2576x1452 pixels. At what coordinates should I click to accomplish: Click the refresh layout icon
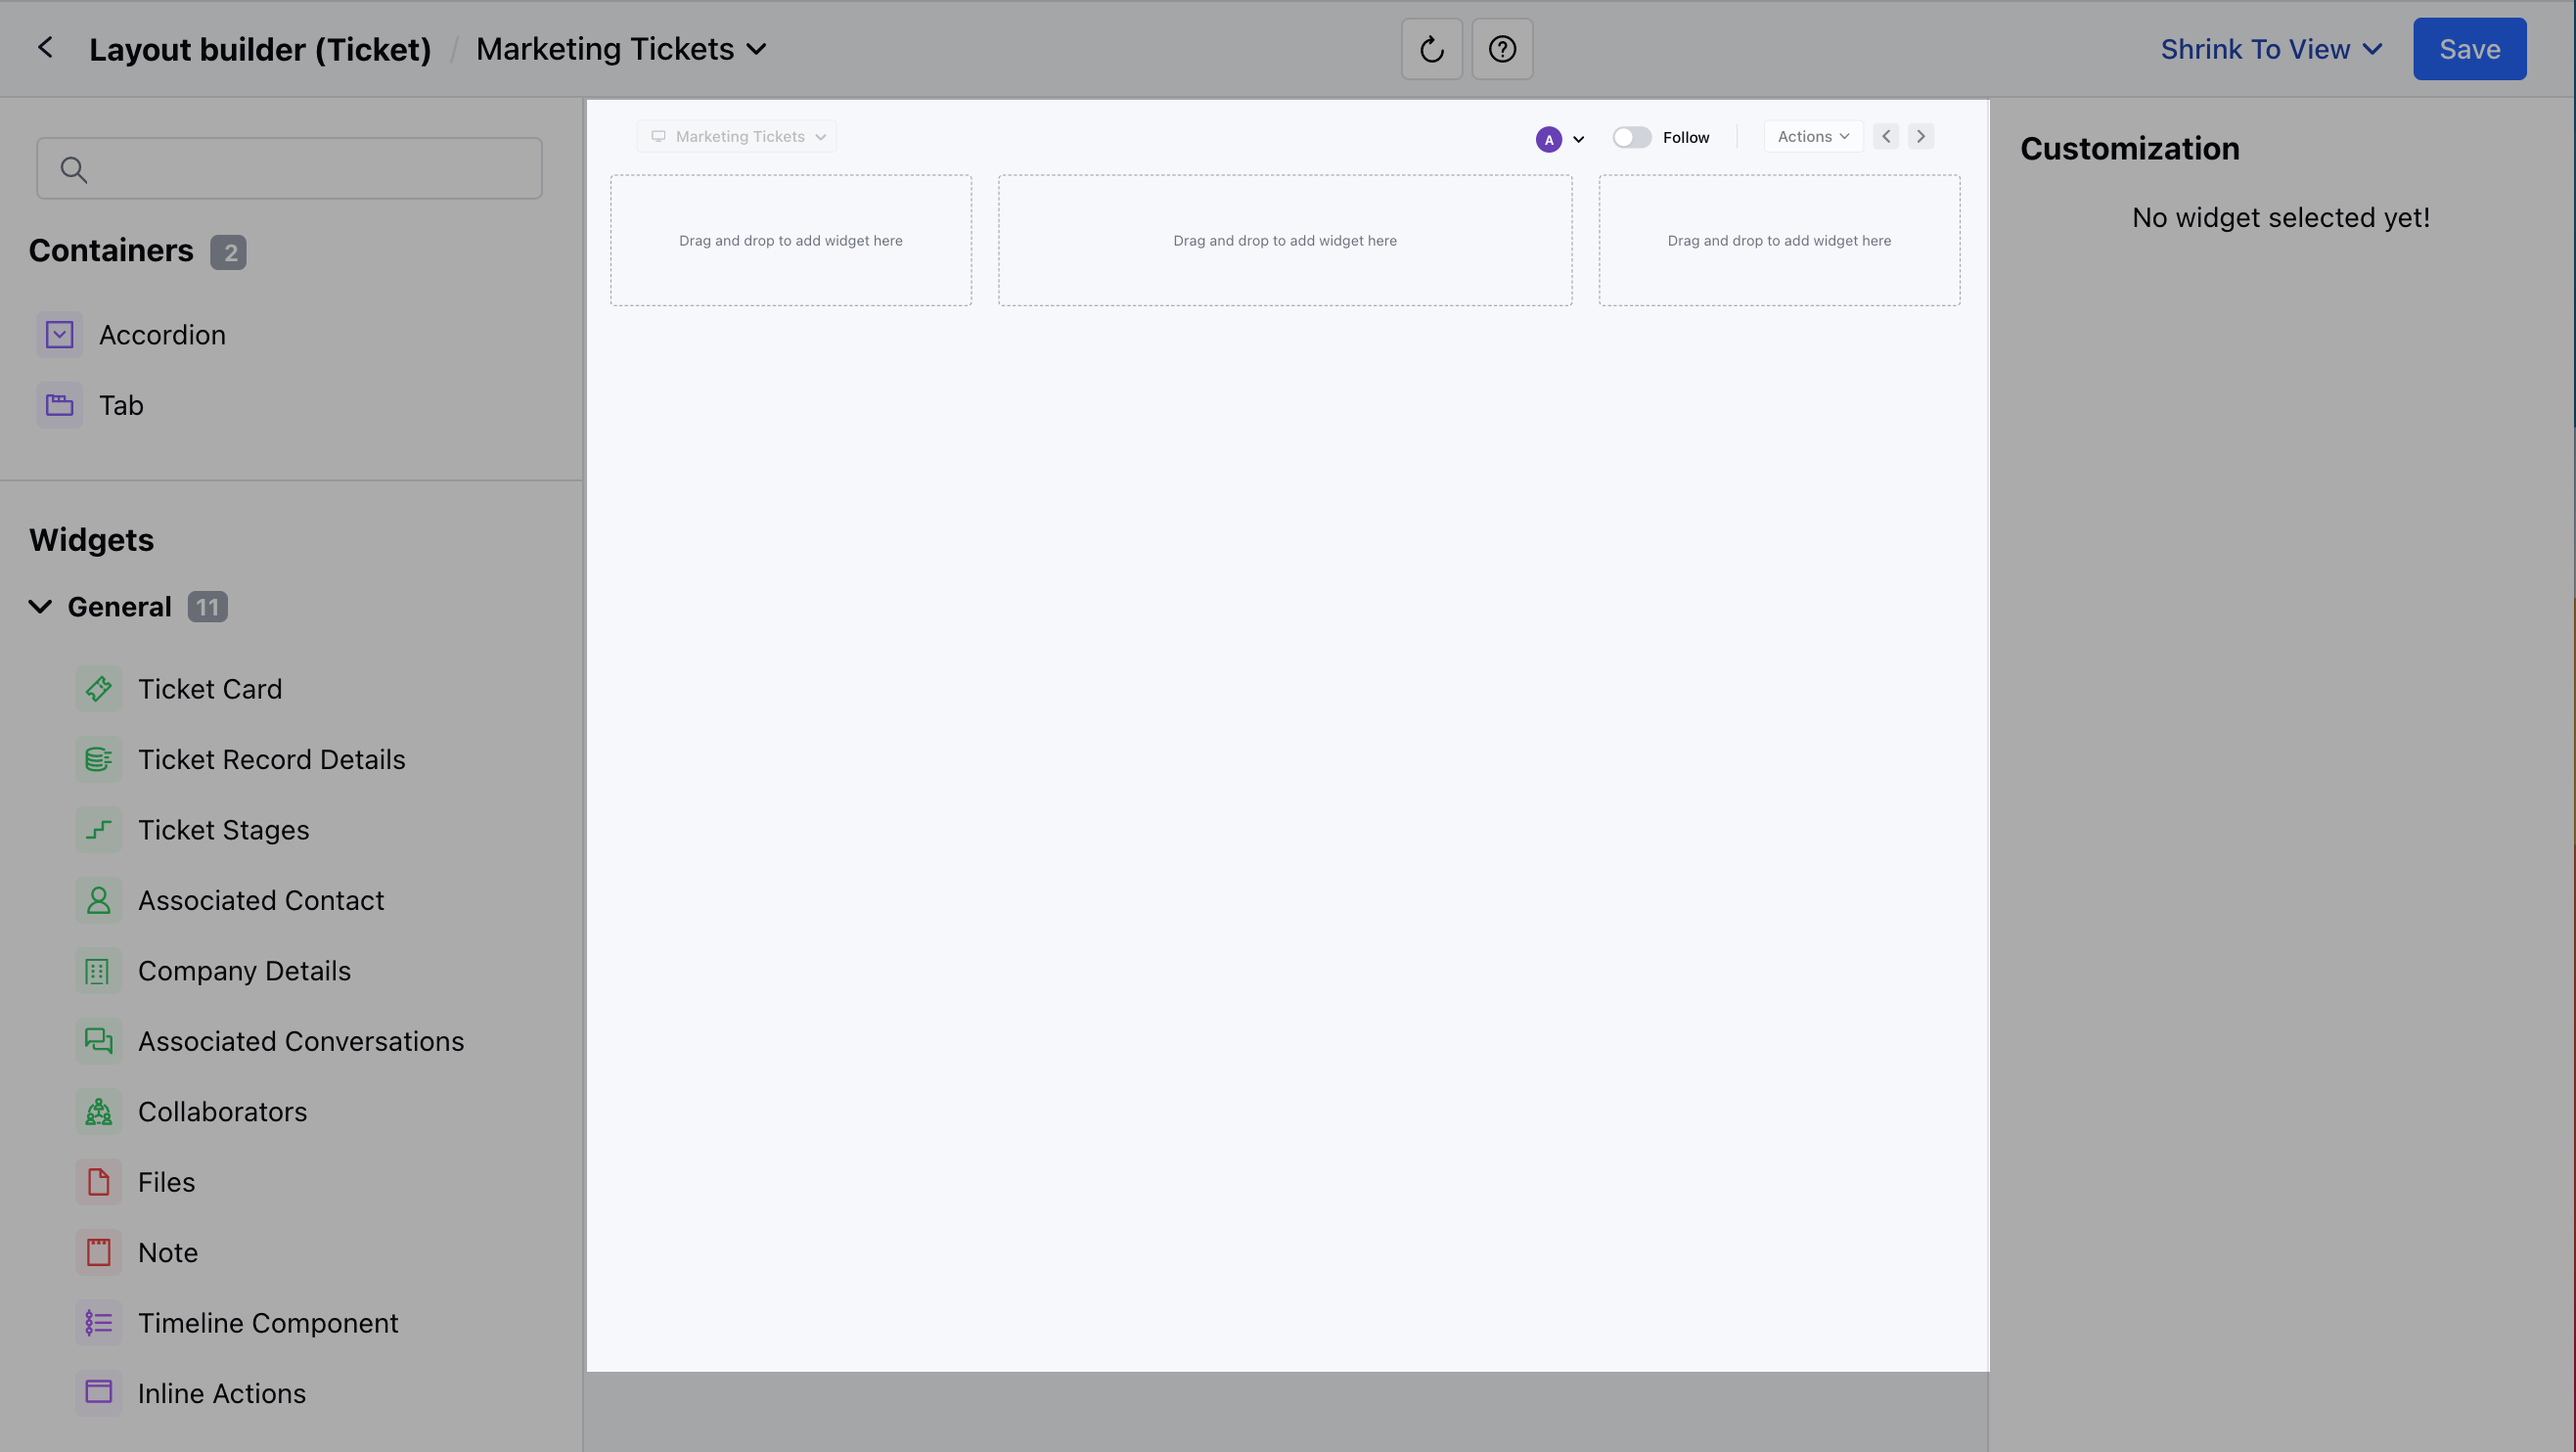[x=1431, y=48]
